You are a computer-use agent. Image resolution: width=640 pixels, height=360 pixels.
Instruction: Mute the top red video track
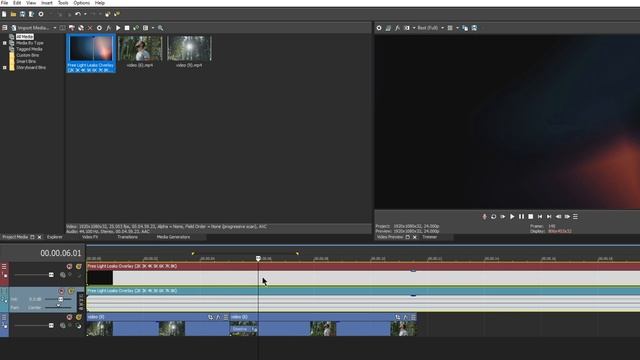(x=69, y=267)
